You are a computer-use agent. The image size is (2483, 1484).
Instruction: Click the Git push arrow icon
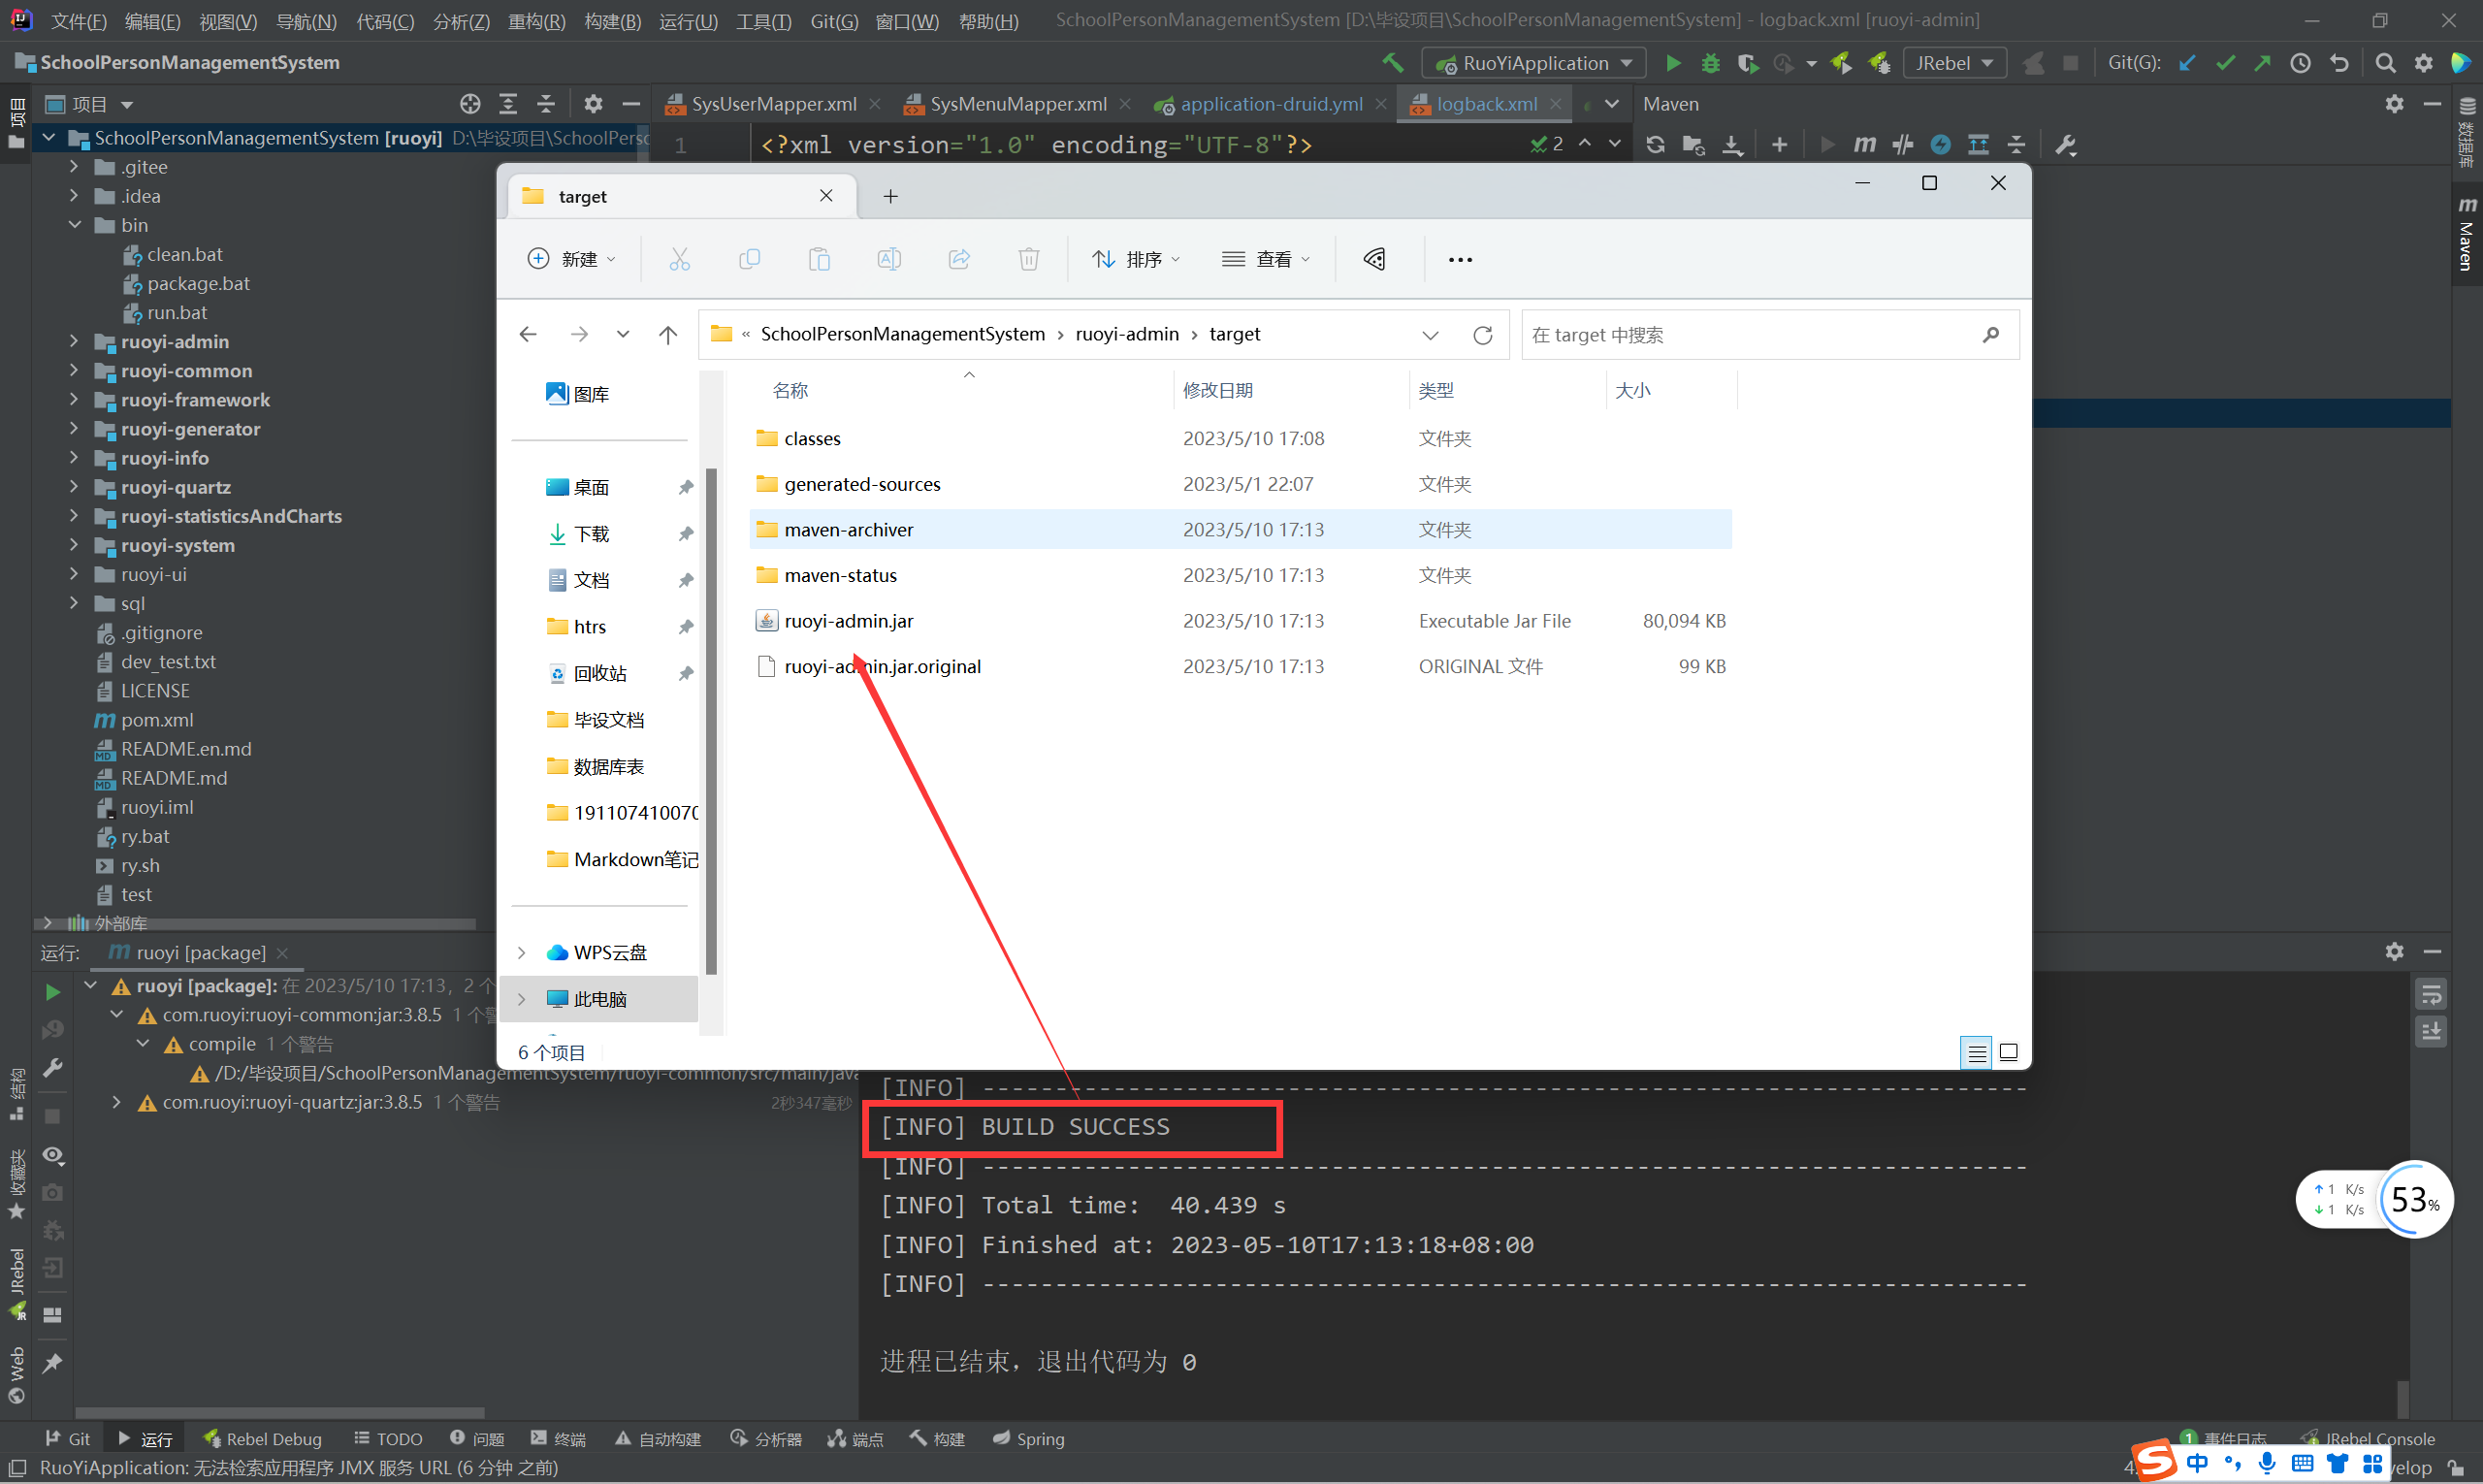(2262, 63)
